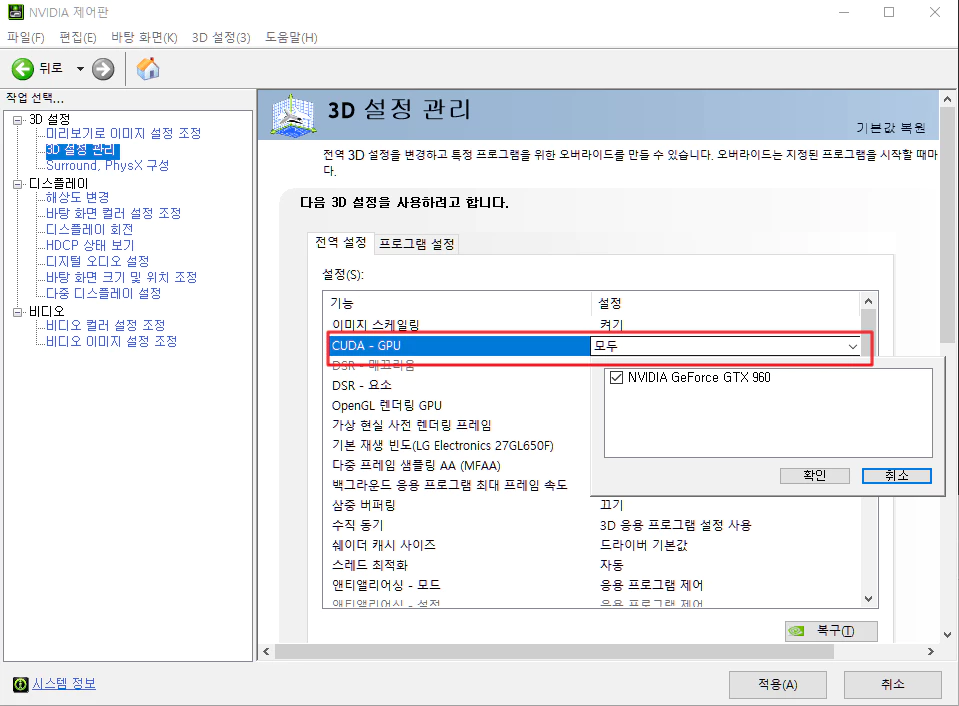The height and width of the screenshot is (706, 959).
Task: Select 비디오 이미지 설정 조정
Action: (111, 341)
